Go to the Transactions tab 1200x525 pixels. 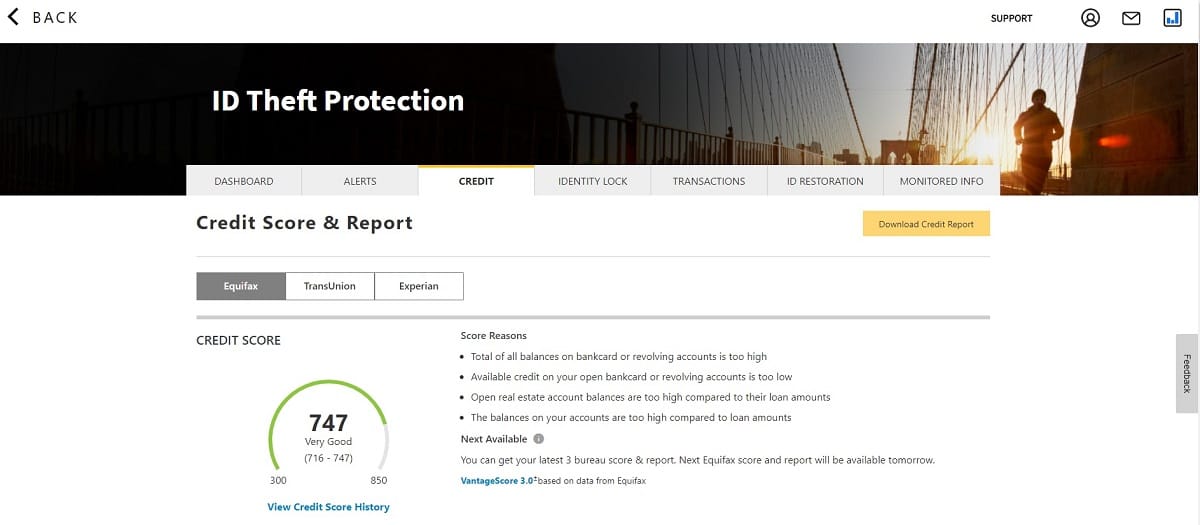pos(709,181)
